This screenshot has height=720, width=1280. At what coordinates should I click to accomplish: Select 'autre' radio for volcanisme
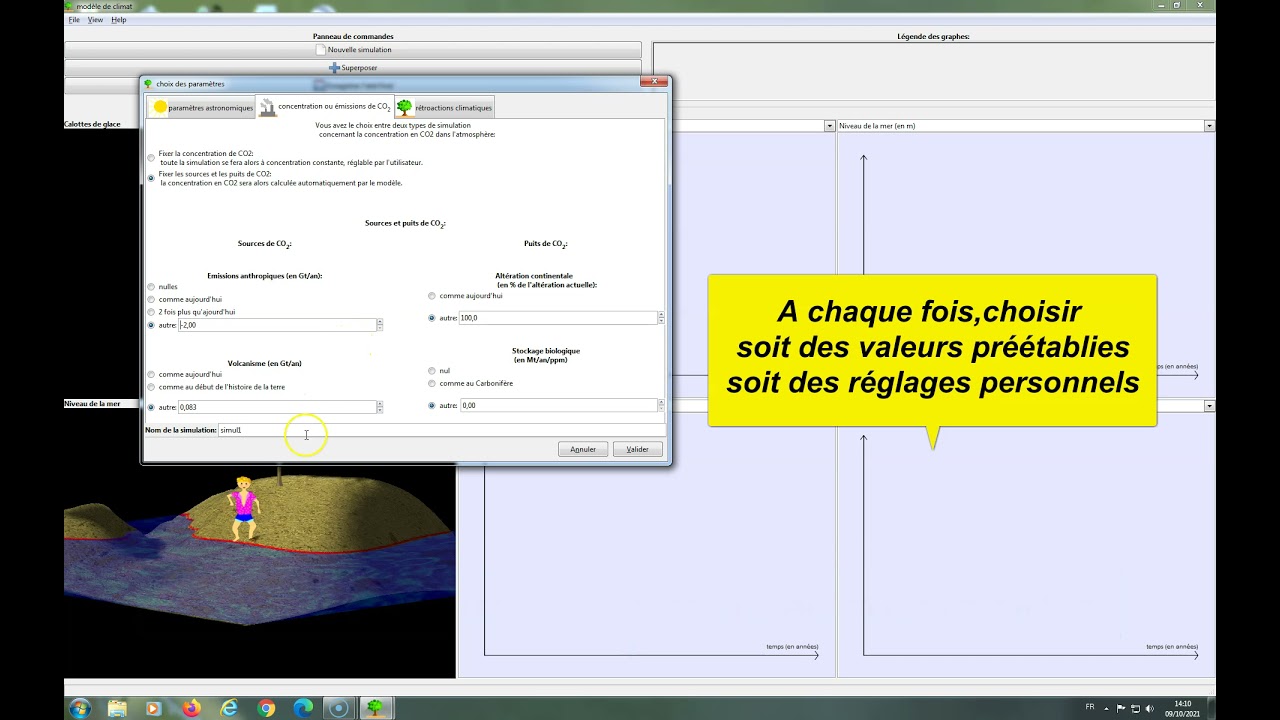click(x=151, y=407)
